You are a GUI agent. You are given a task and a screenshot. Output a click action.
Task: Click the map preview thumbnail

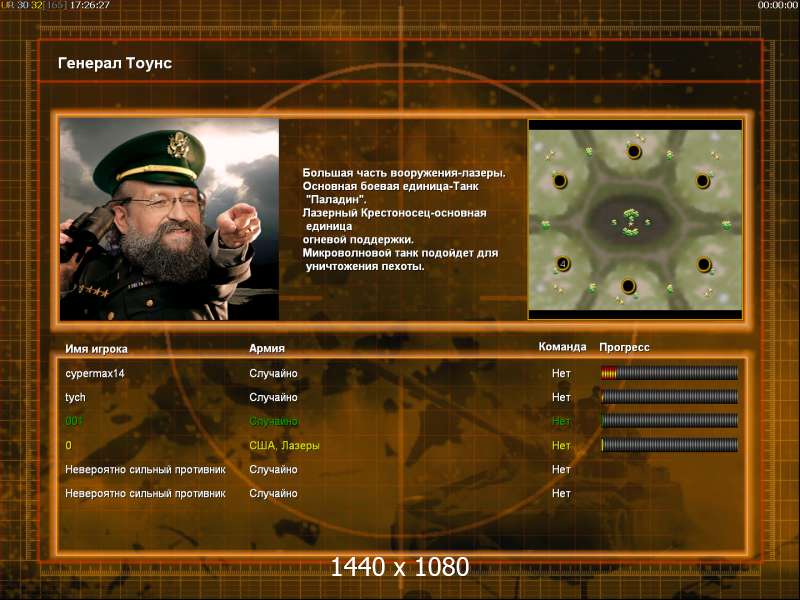pos(635,219)
